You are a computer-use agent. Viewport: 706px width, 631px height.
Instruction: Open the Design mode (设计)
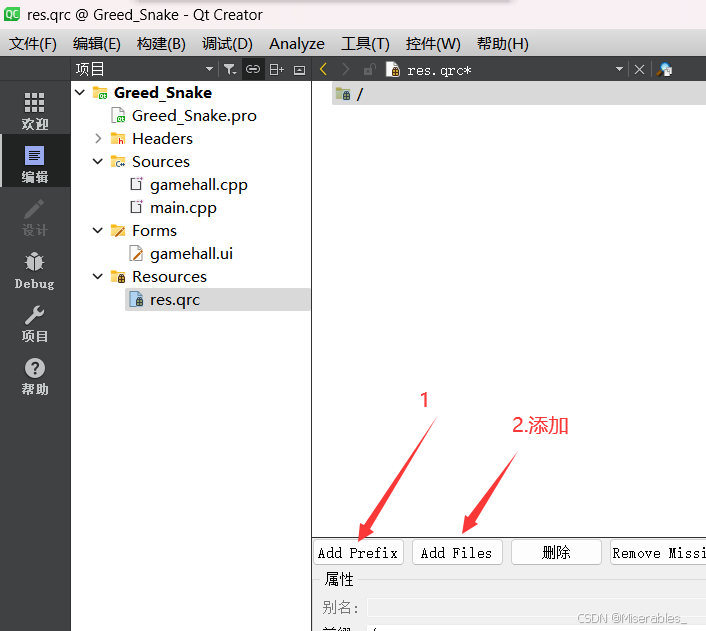[x=35, y=218]
